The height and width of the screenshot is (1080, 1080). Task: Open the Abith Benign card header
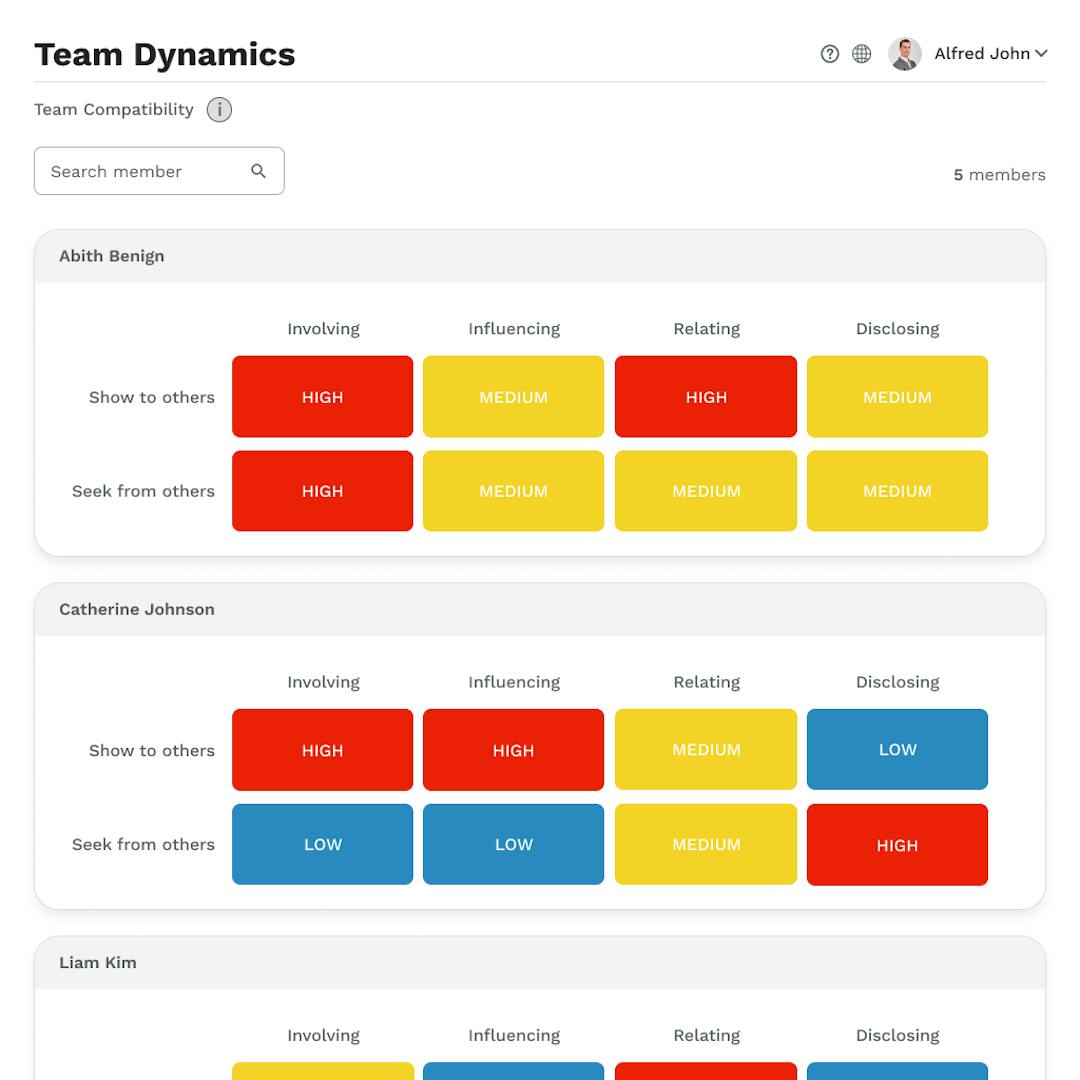[539, 256]
